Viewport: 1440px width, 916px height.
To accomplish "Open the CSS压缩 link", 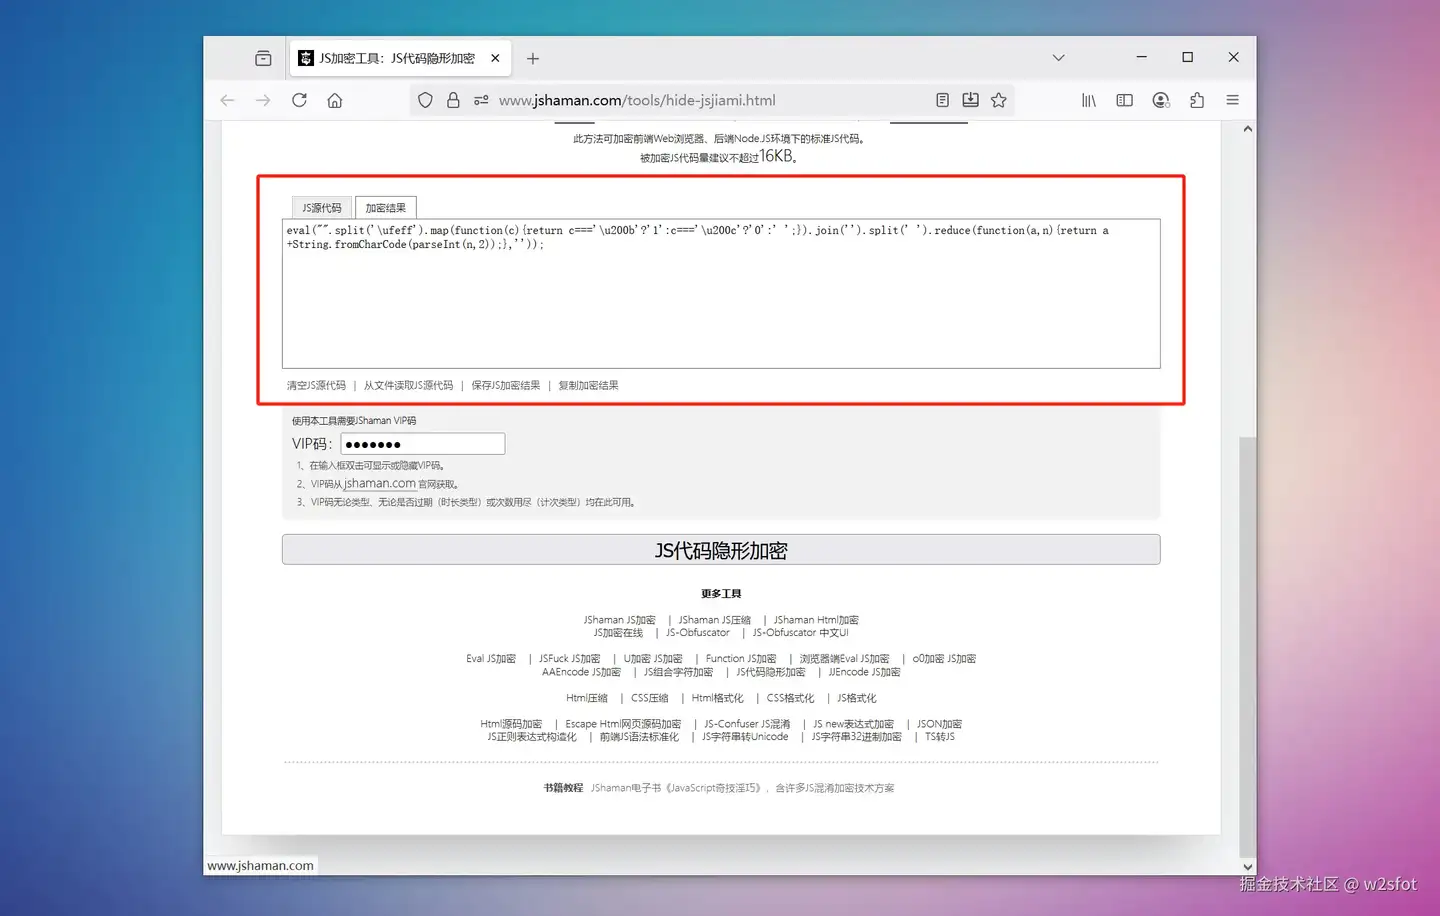I will pos(649,698).
